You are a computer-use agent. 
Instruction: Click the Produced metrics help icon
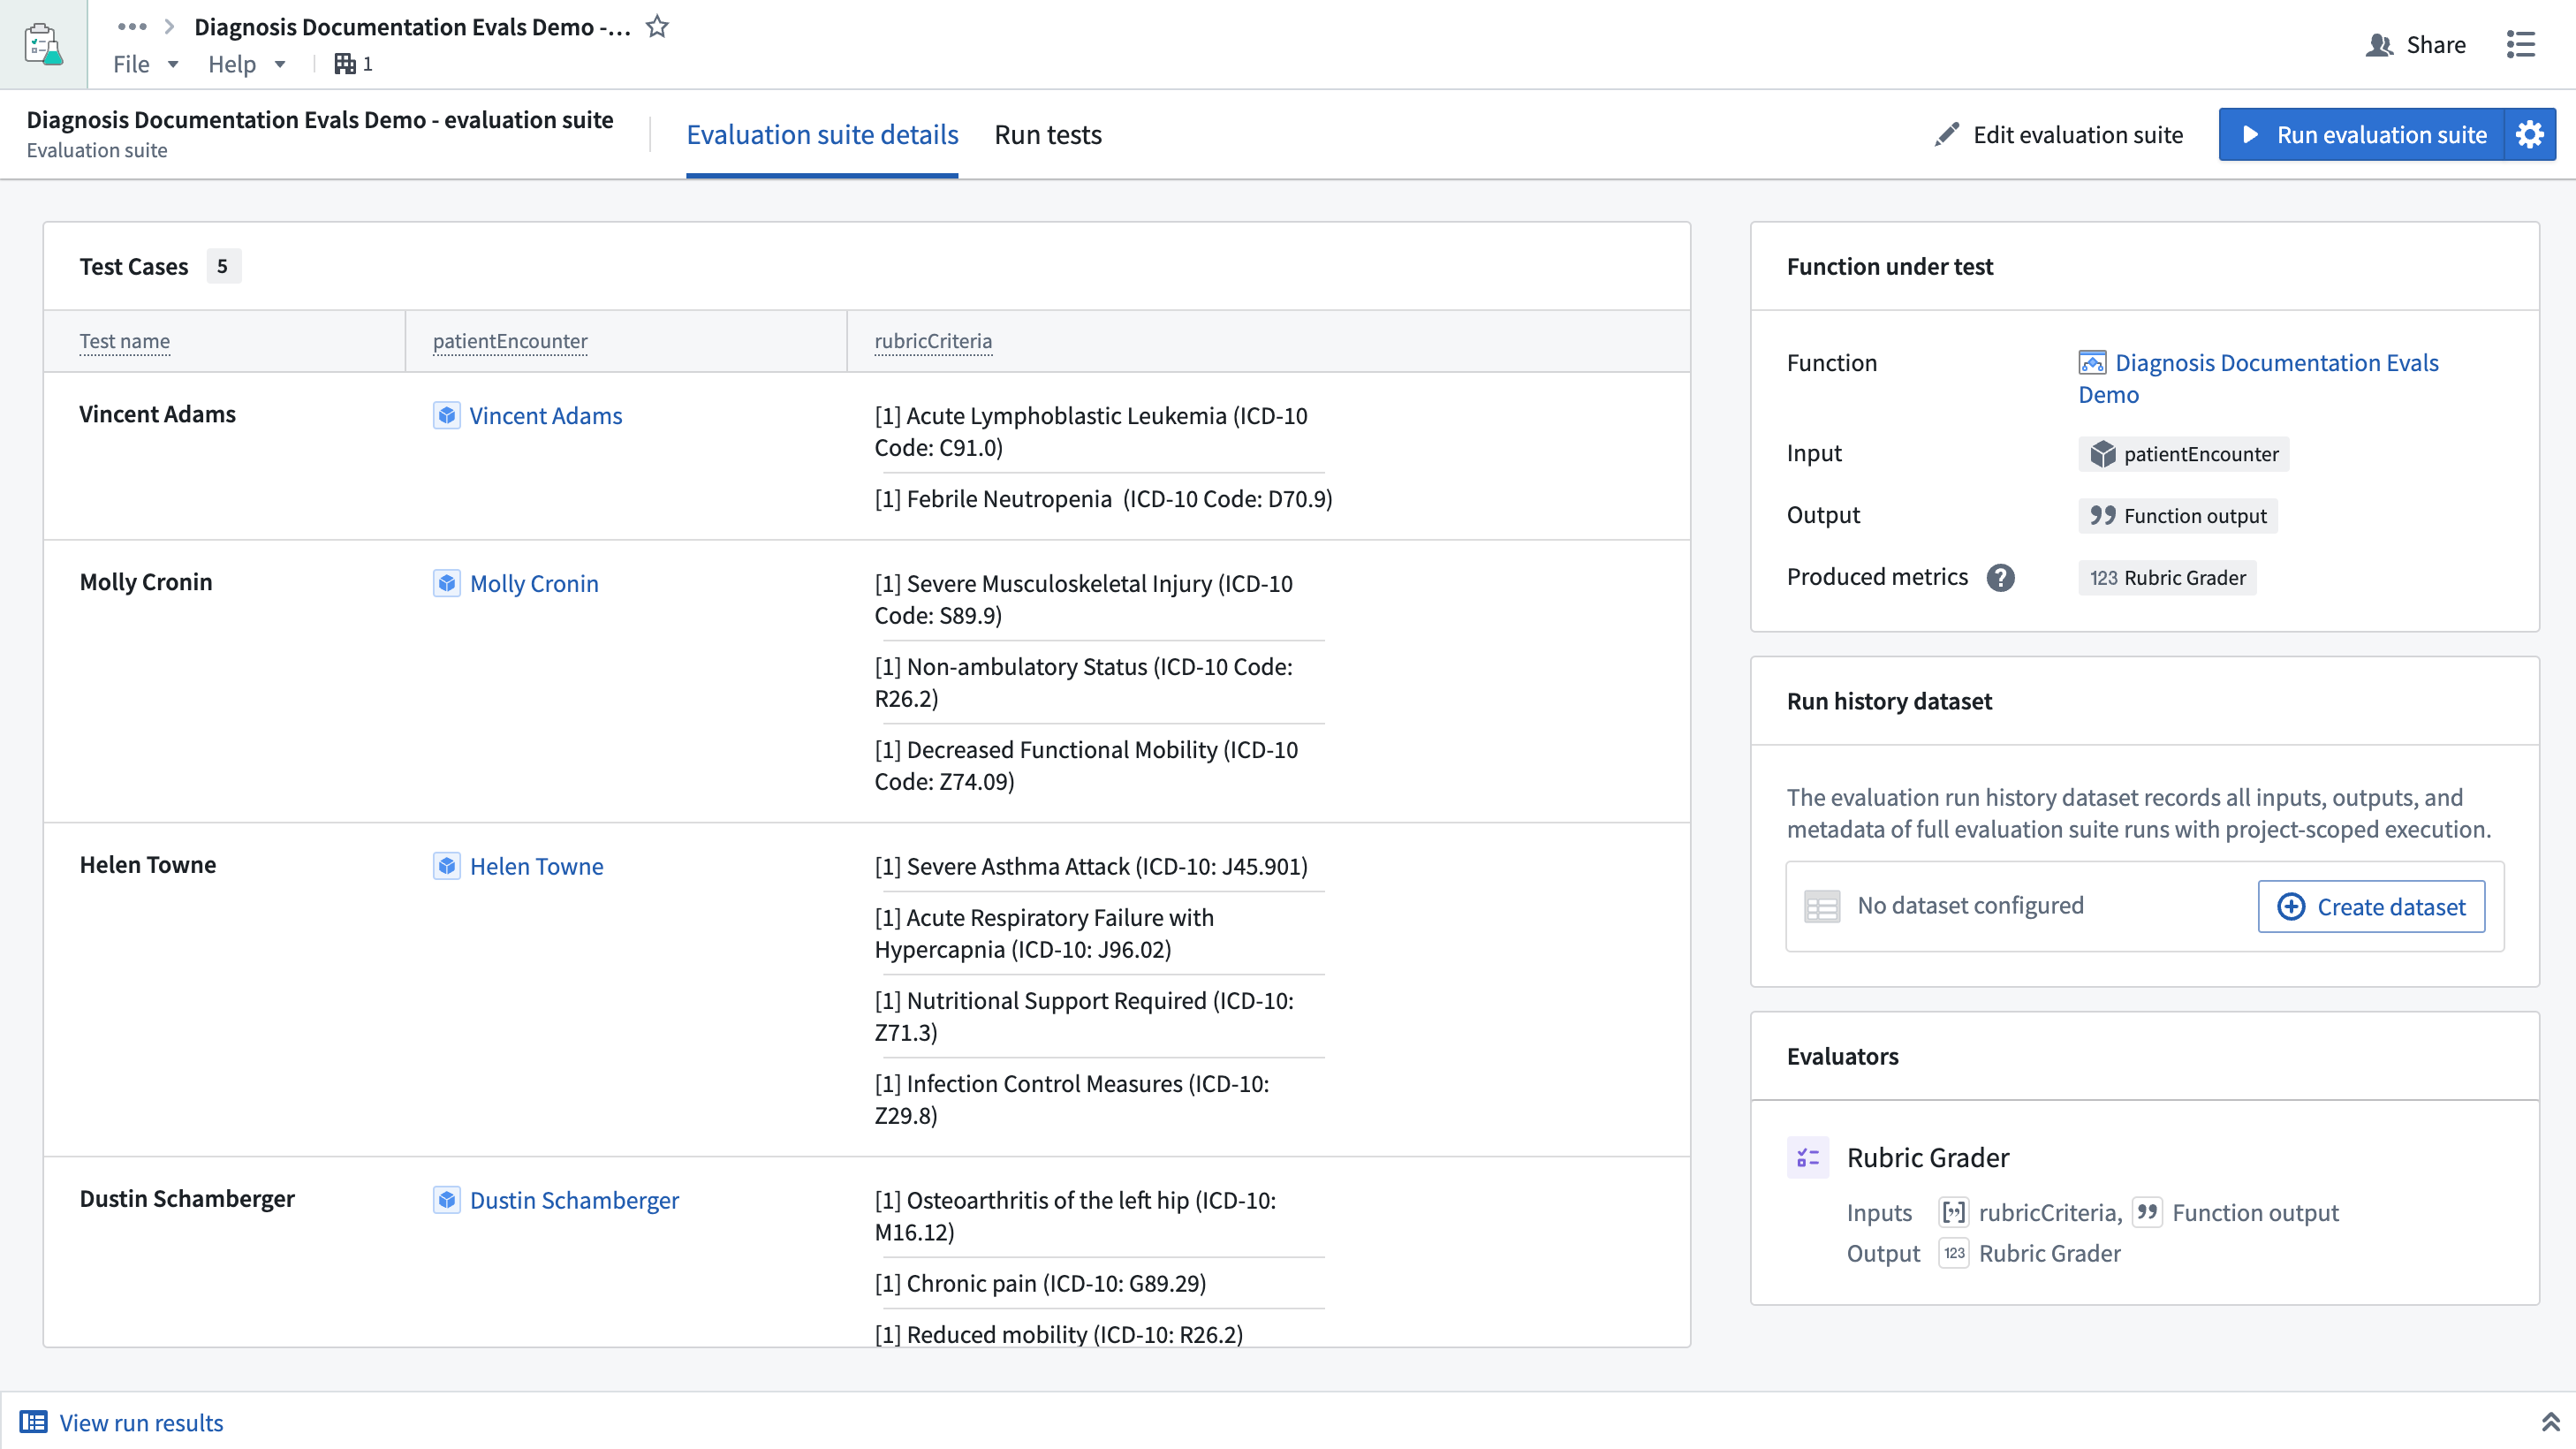(x=2001, y=577)
